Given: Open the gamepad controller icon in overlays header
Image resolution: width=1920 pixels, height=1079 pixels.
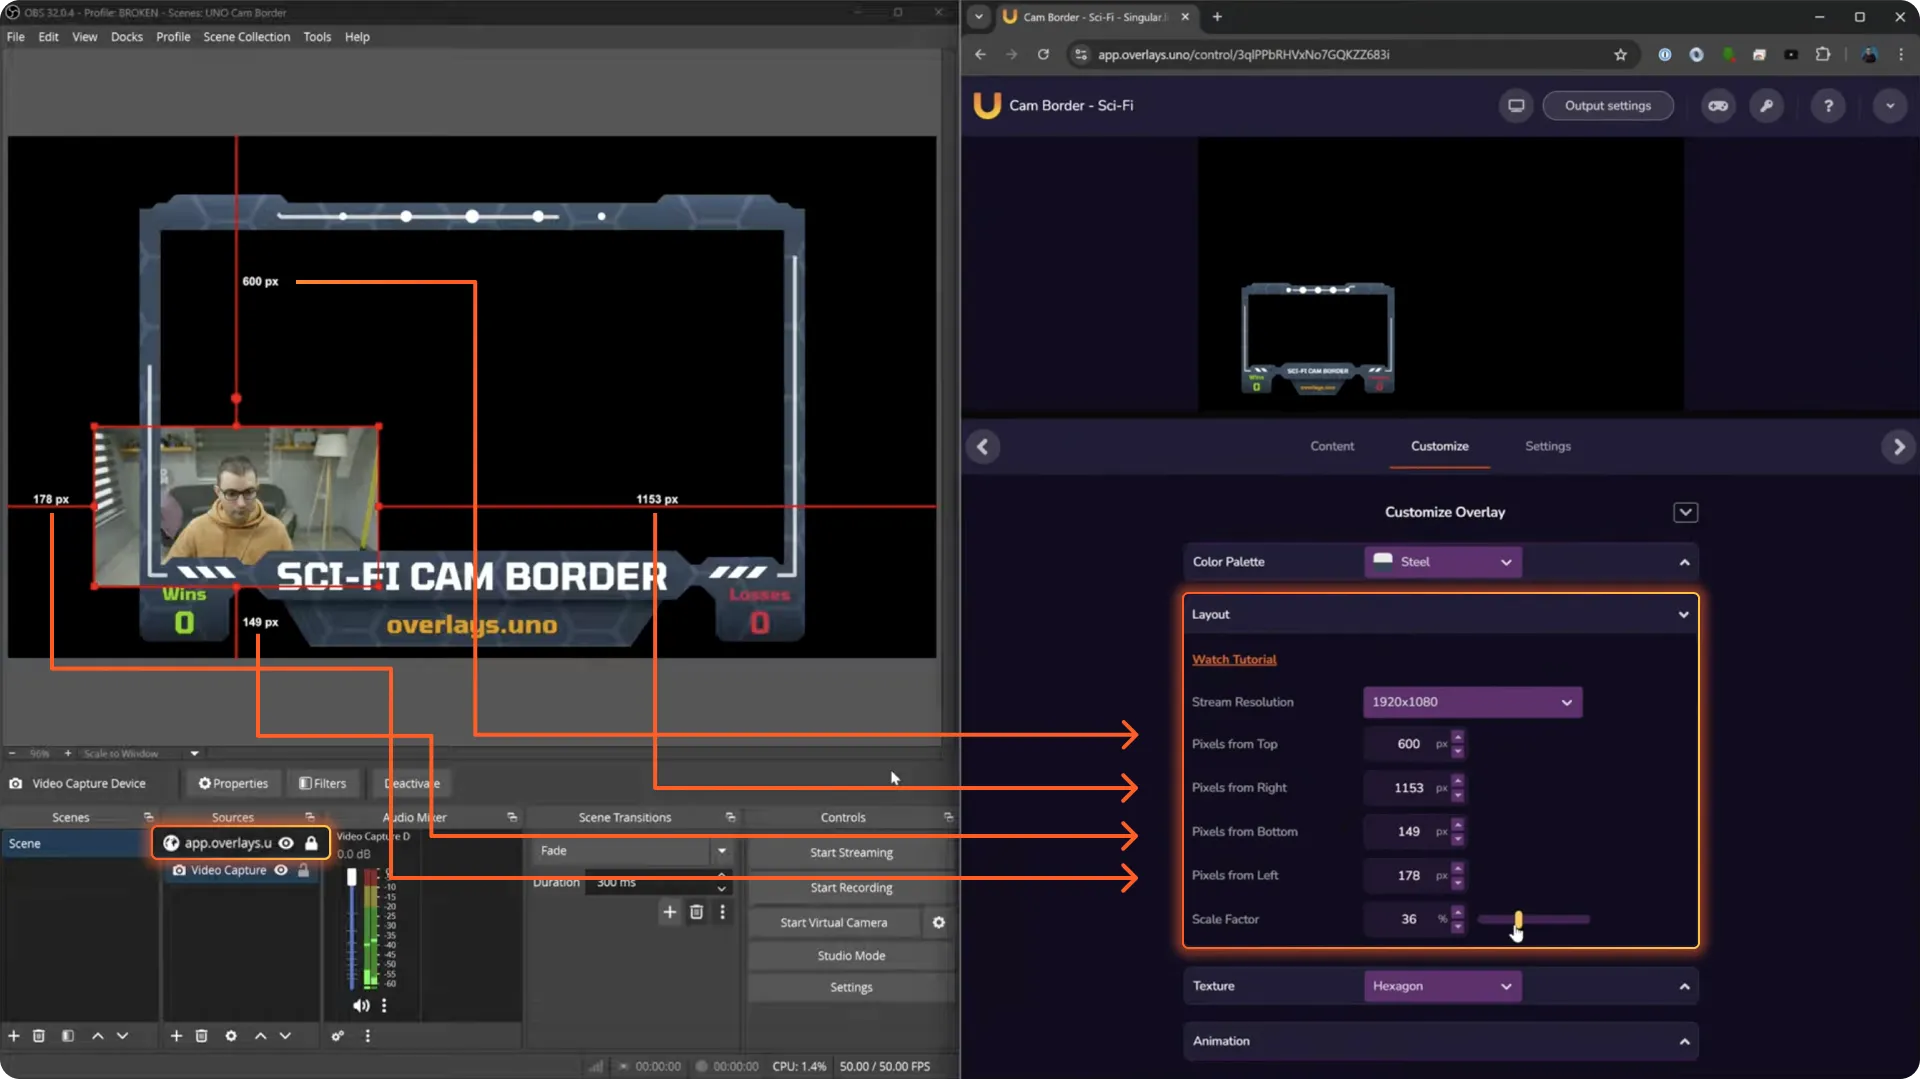Looking at the screenshot, I should 1718,105.
